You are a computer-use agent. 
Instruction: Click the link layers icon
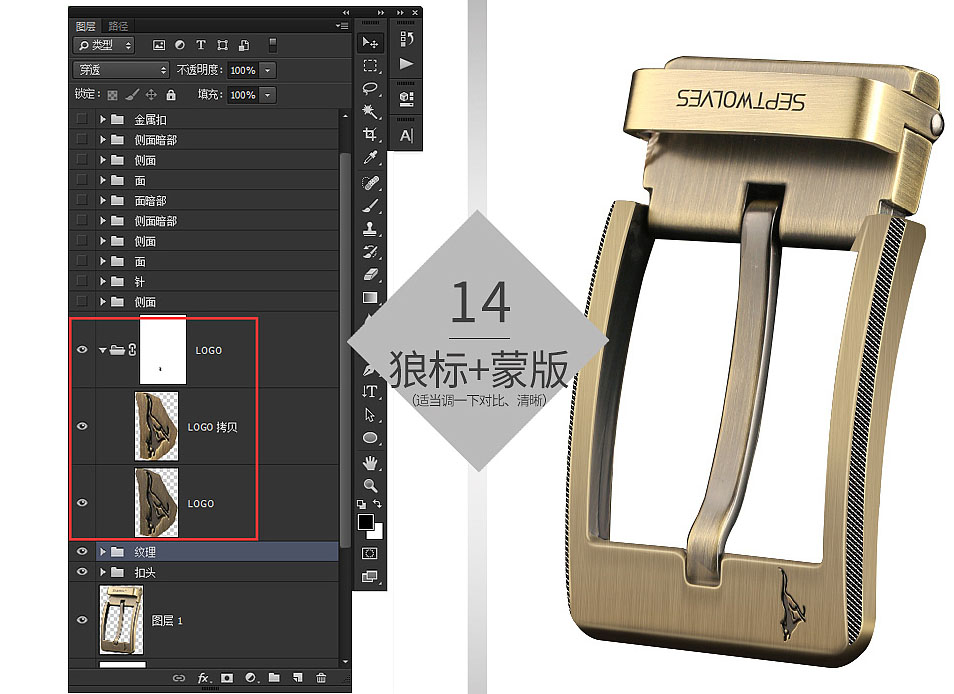coord(179,678)
